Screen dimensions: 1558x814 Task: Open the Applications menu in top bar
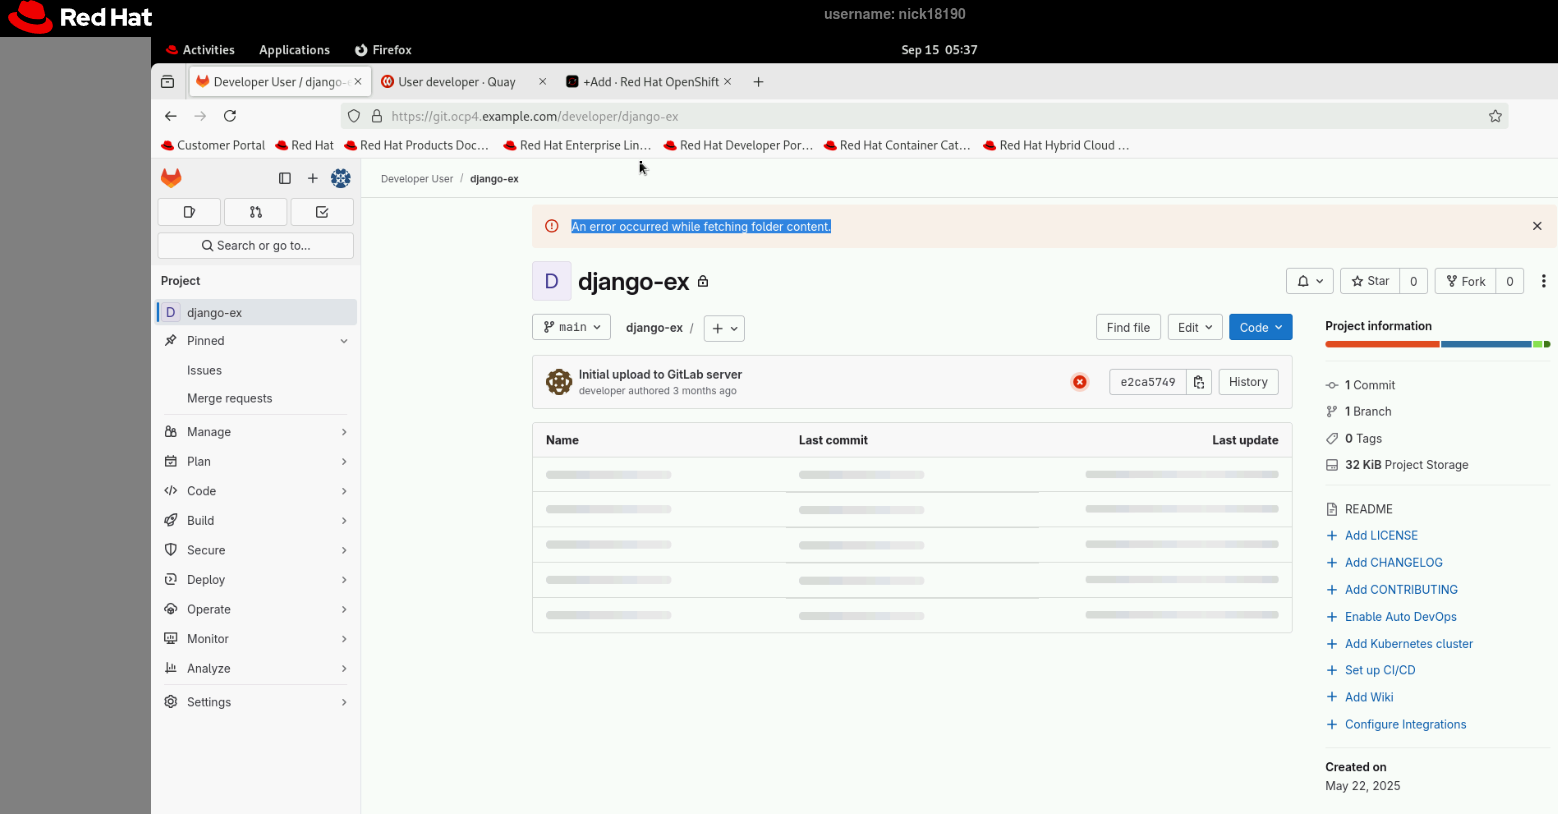pos(294,50)
